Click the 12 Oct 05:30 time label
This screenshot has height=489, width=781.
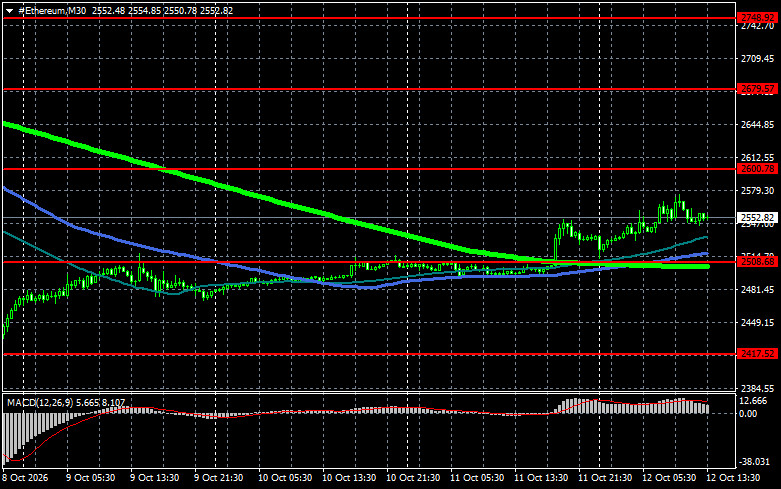click(669, 478)
